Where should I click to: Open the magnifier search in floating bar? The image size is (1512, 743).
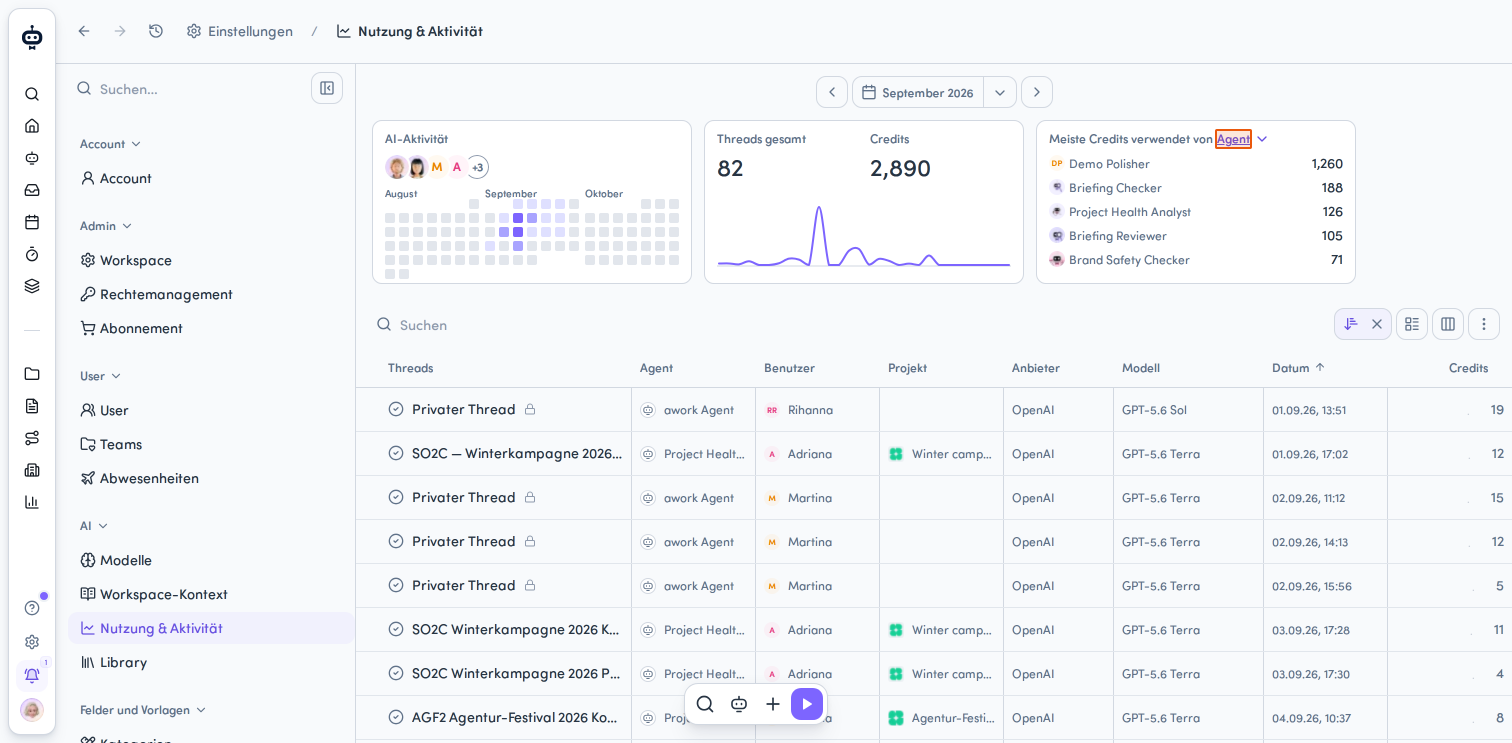point(705,704)
